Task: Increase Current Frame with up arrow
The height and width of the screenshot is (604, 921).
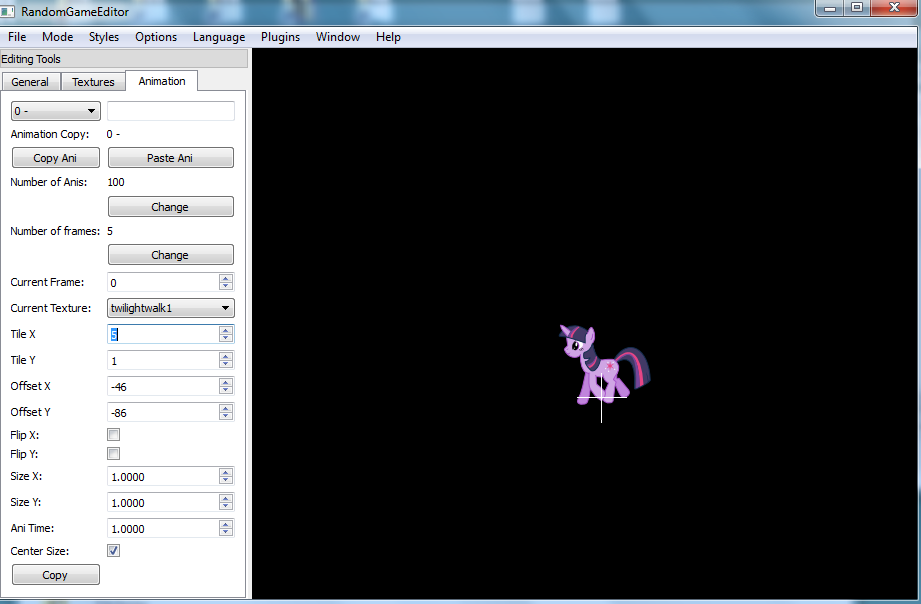Action: (226, 278)
